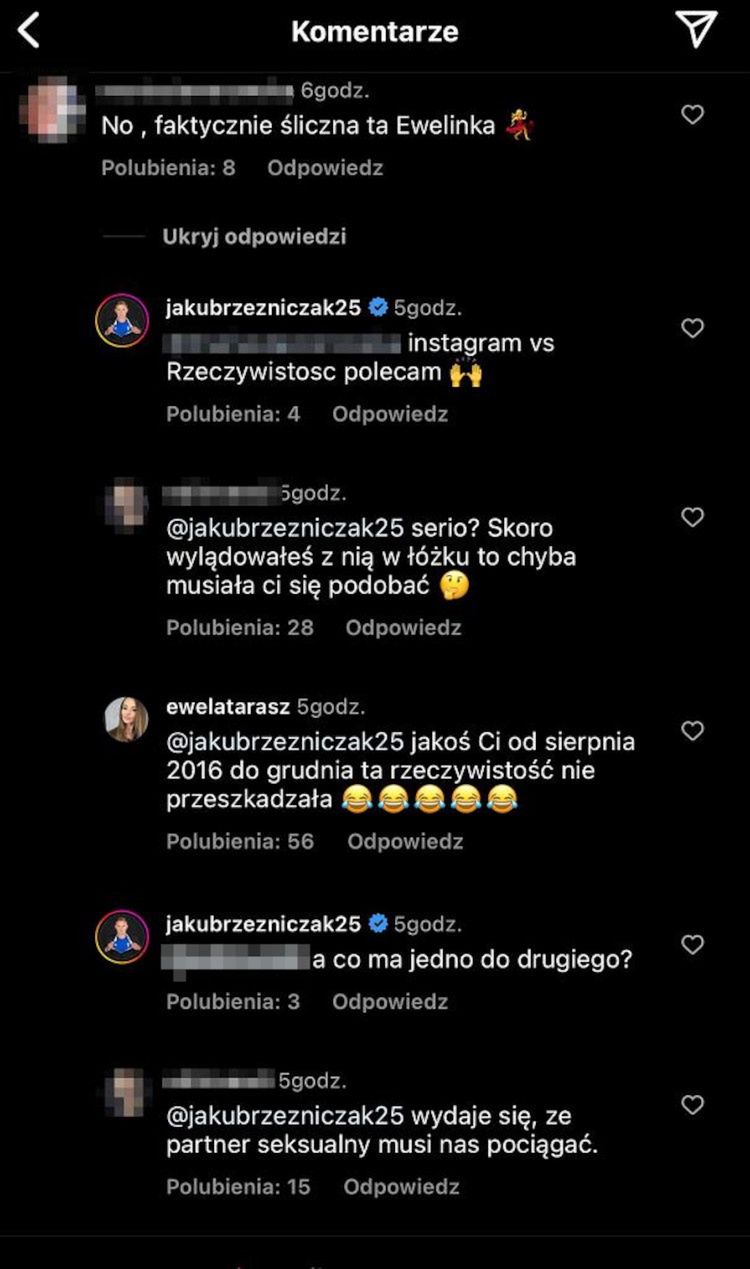Like the 'instagram vs Rzeczywistosc polecam' reply
This screenshot has height=1269, width=750.
click(692, 328)
